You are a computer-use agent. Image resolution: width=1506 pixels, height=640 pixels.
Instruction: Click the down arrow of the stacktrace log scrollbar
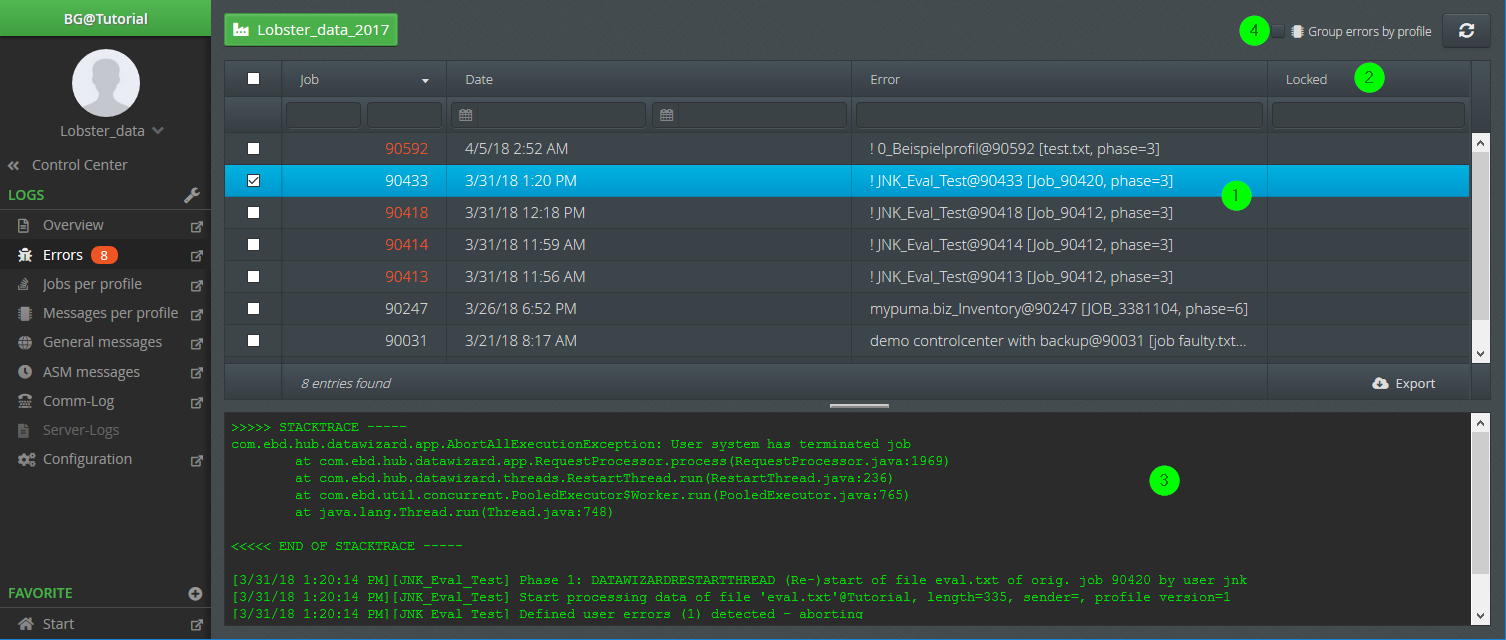pyautogui.click(x=1481, y=615)
